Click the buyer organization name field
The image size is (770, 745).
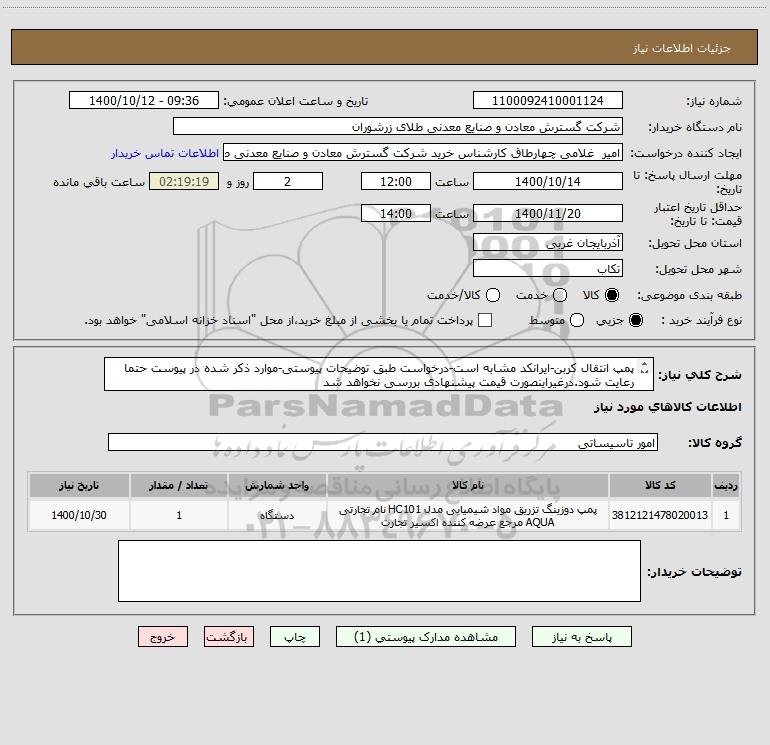pos(398,126)
